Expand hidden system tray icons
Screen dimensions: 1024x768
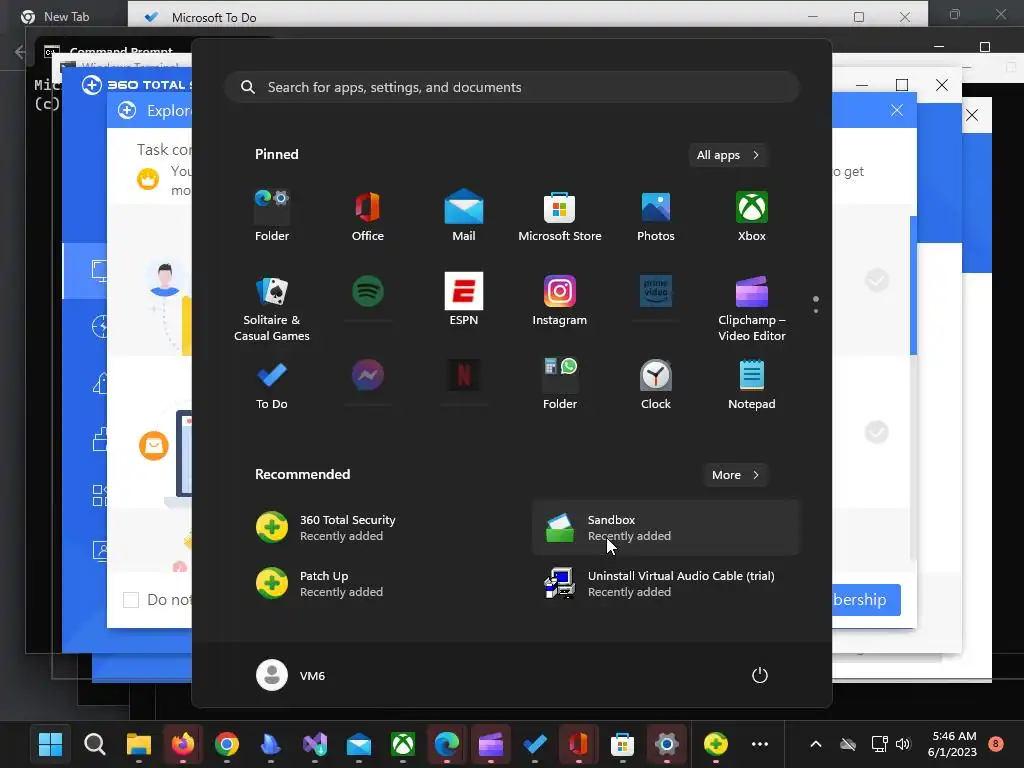click(816, 744)
